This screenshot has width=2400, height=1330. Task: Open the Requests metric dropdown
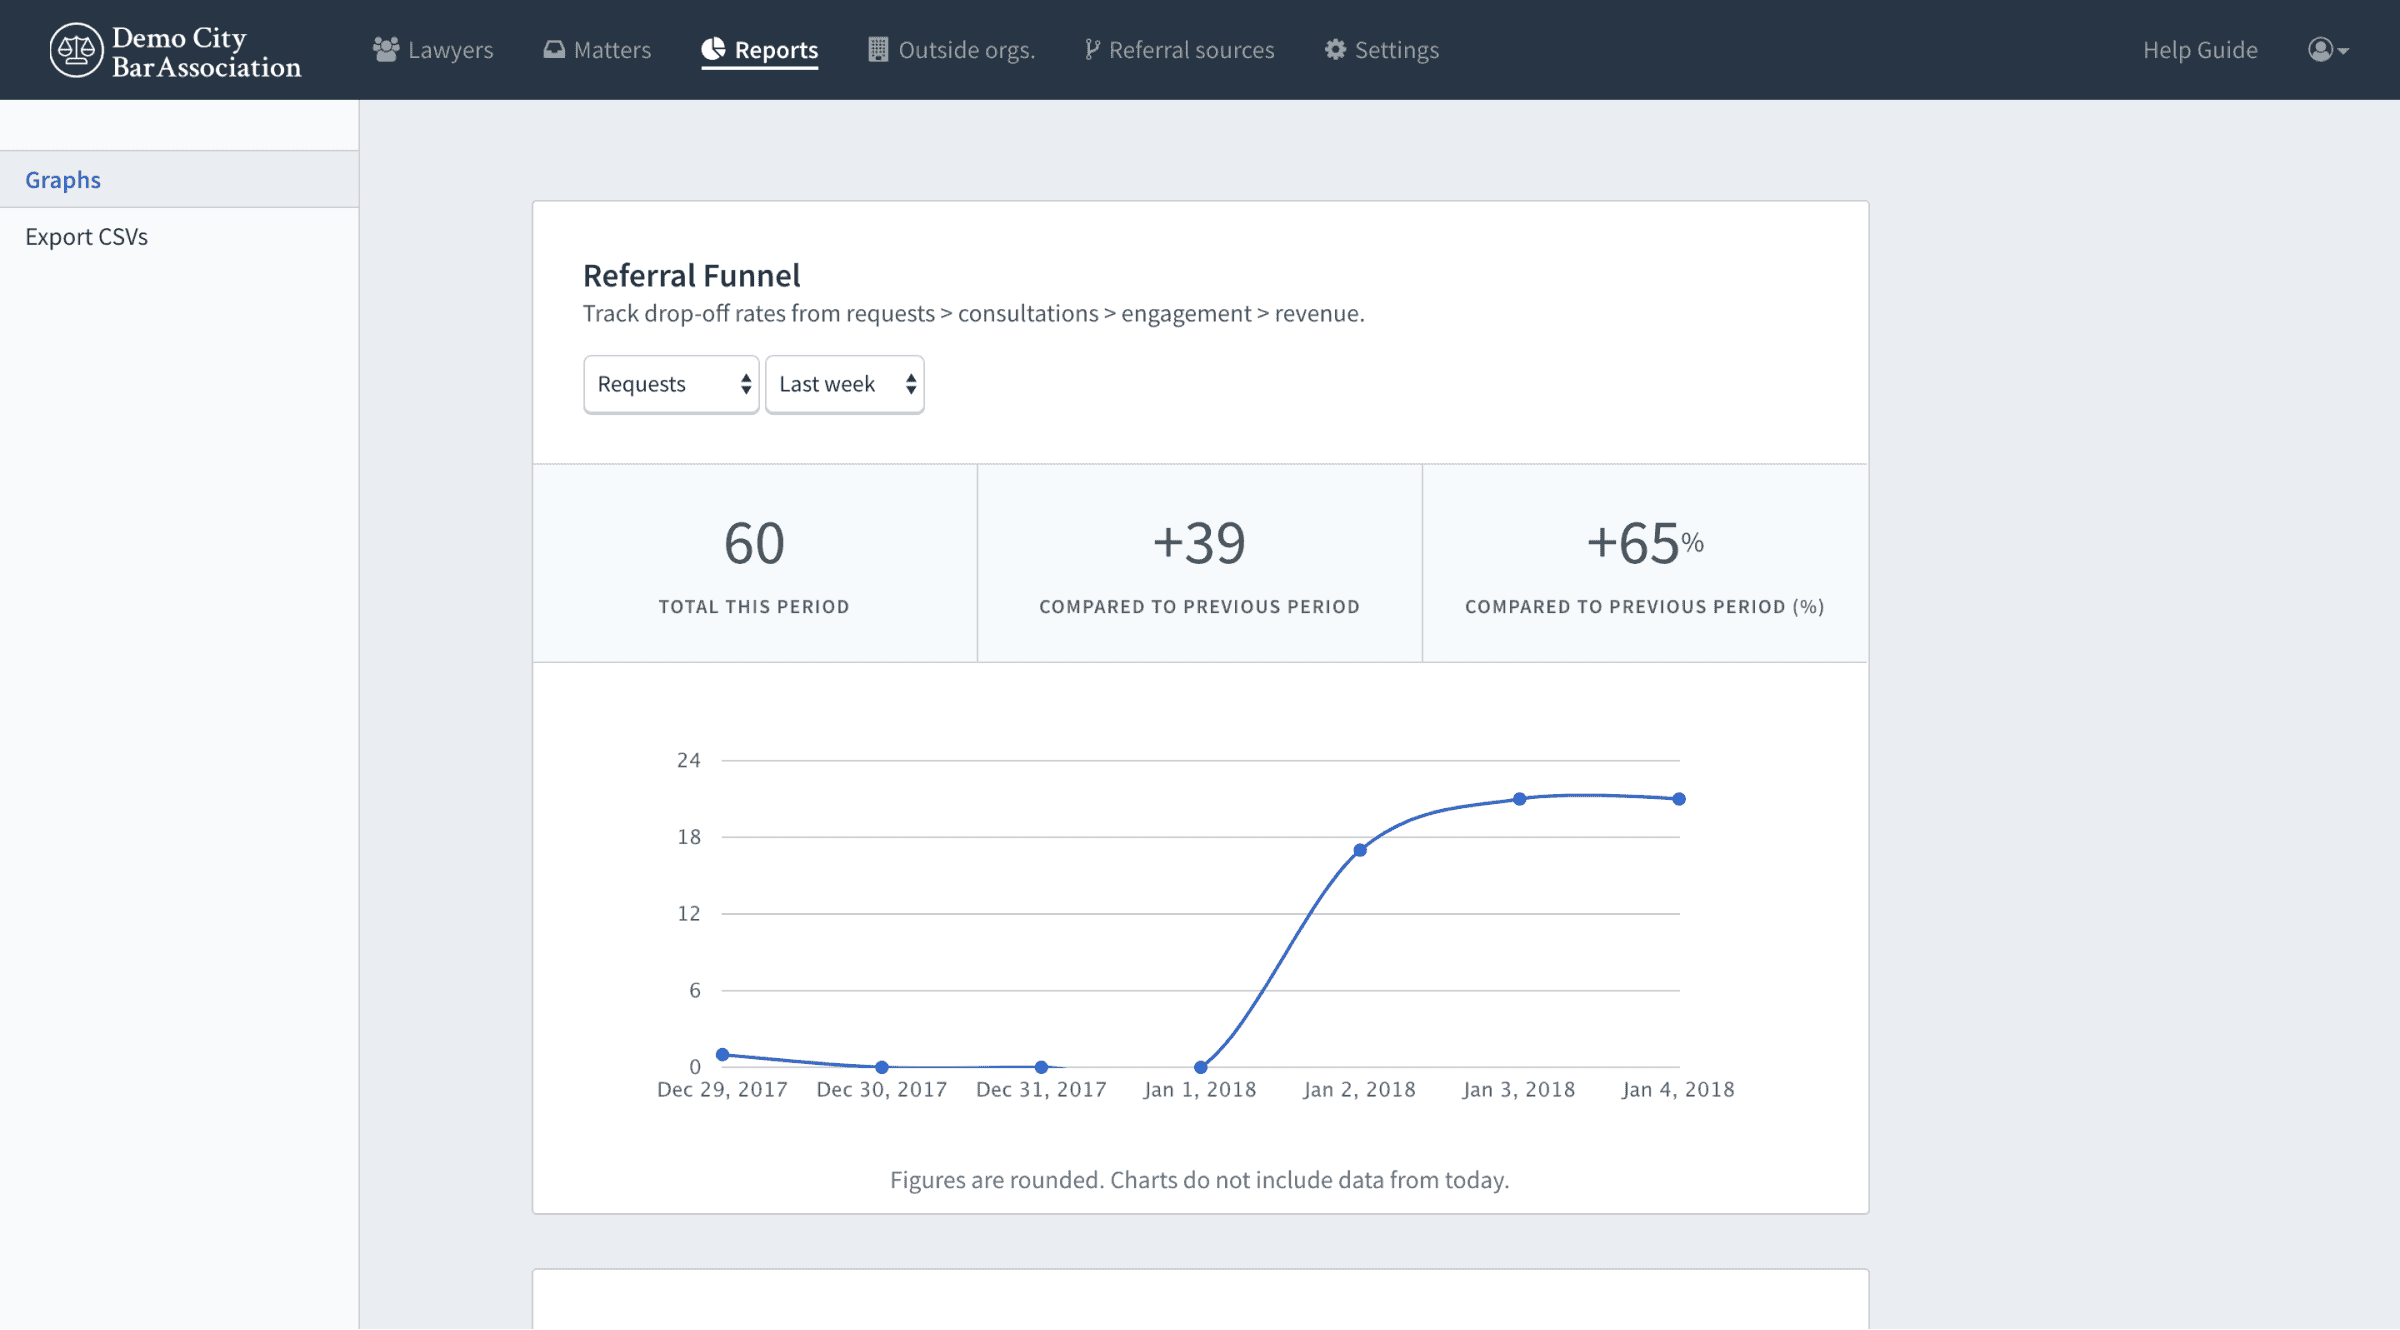point(671,384)
